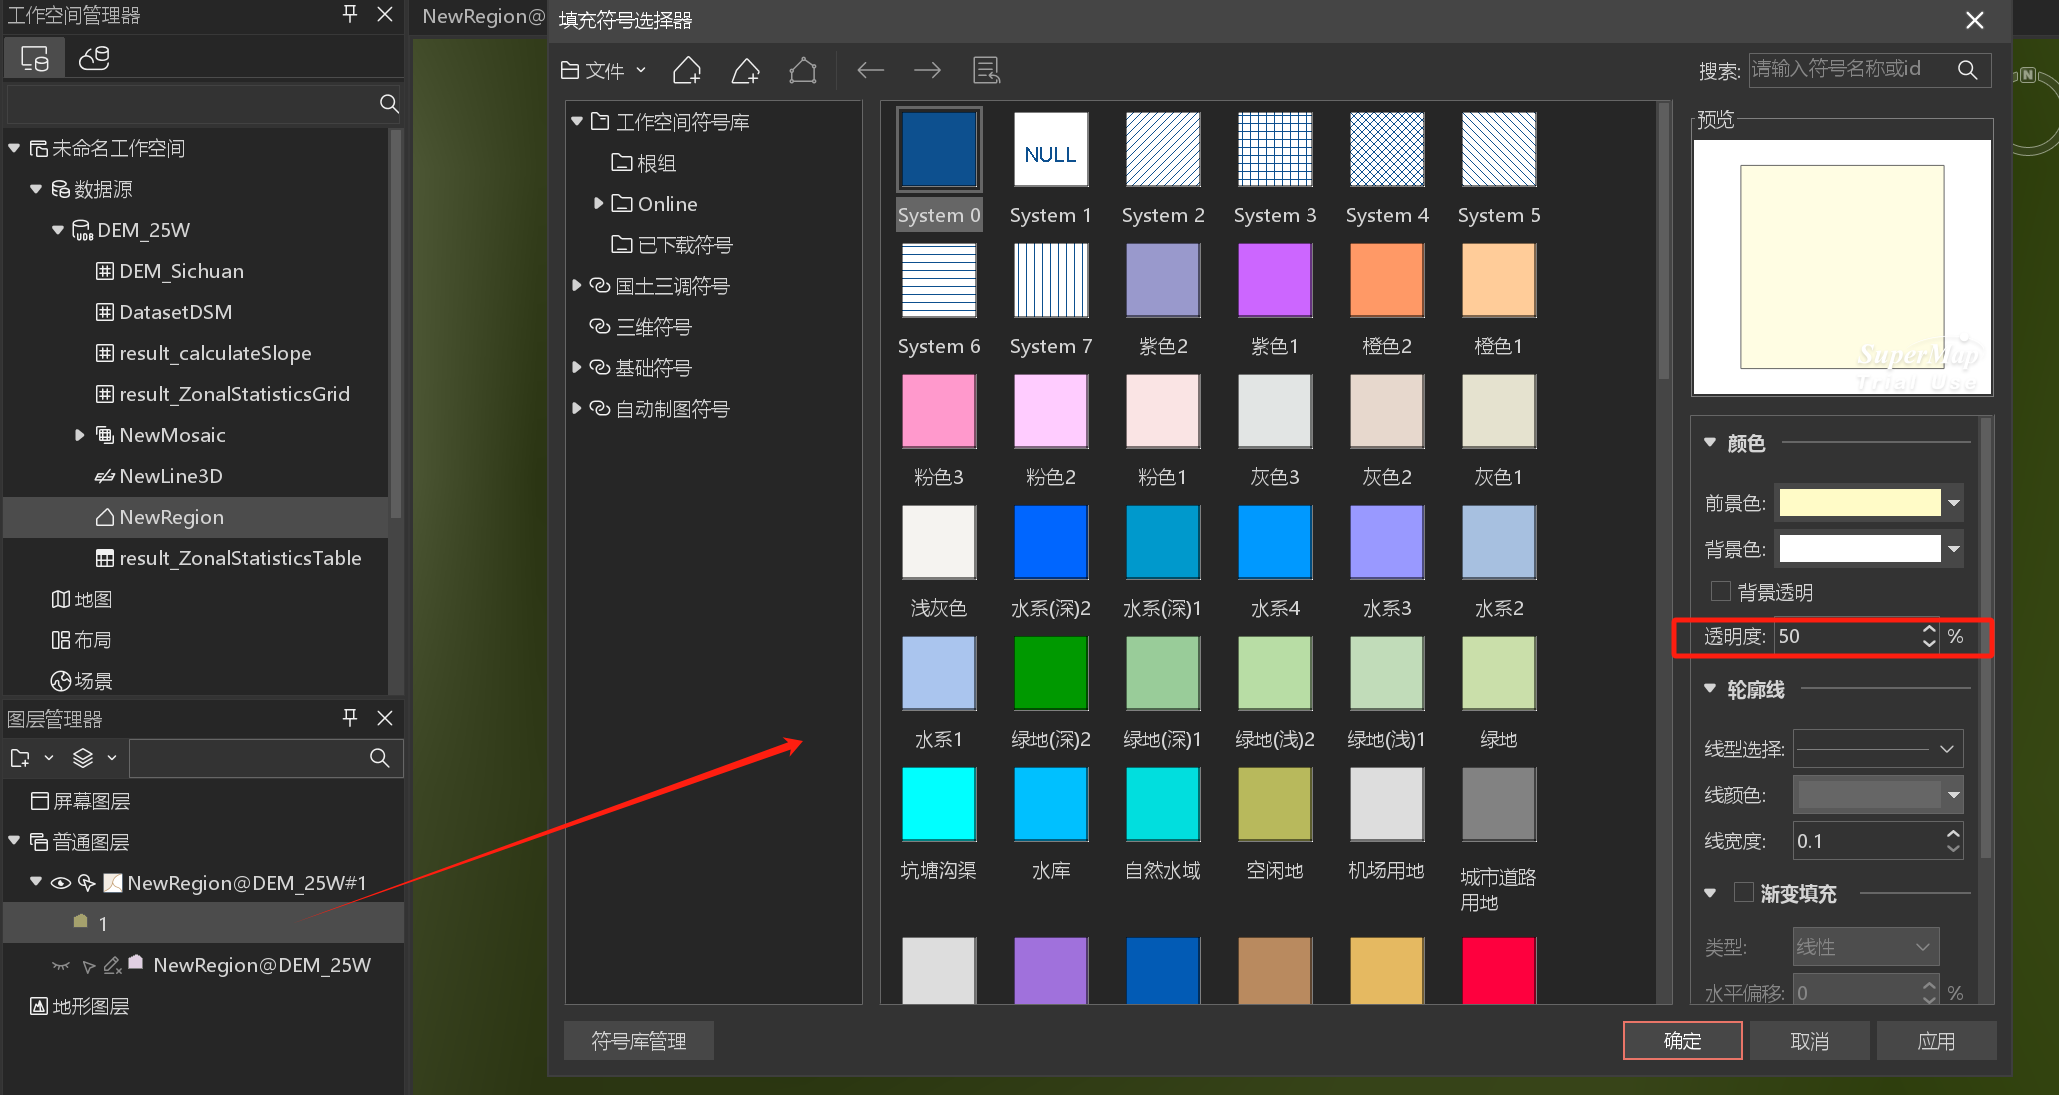Select the Online folder in symbol library

pyautogui.click(x=667, y=204)
